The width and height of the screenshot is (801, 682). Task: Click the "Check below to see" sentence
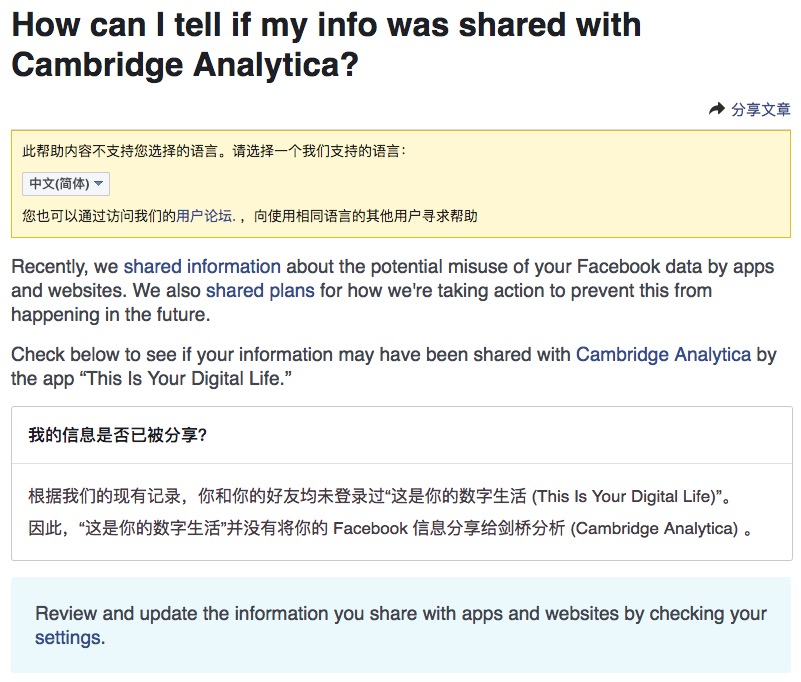290,355
